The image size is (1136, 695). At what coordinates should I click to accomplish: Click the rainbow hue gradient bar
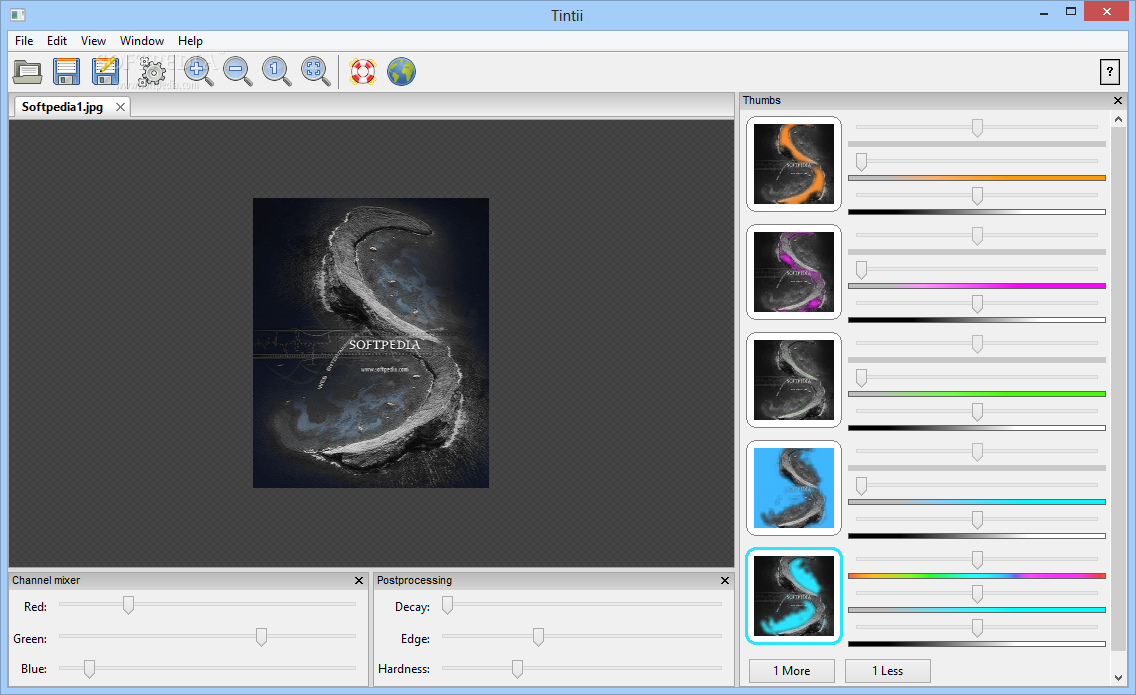coord(977,575)
